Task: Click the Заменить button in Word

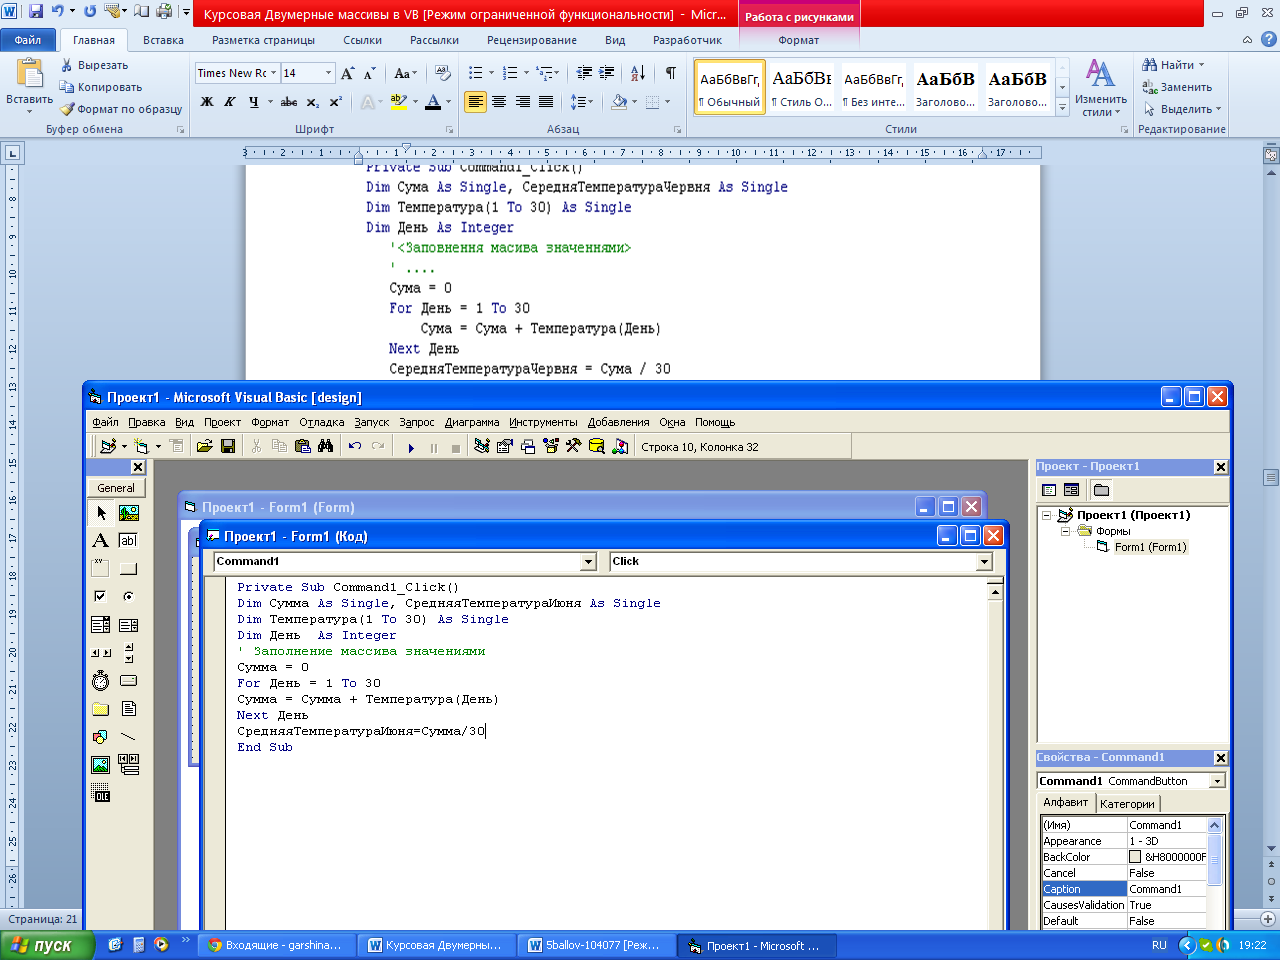Action: 1177,87
